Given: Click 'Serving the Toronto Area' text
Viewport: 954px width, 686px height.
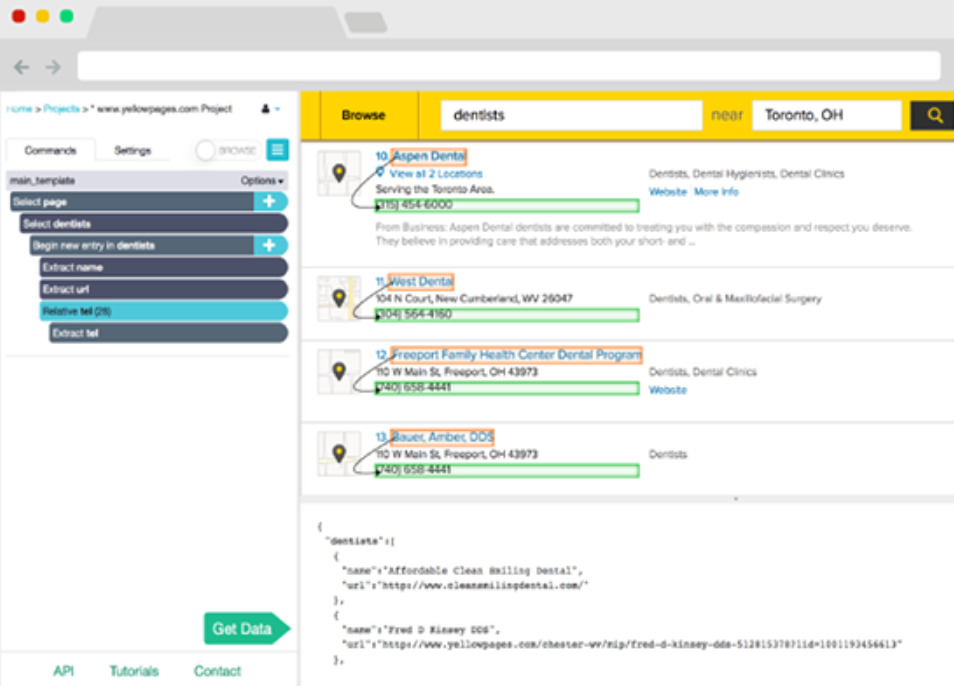Looking at the screenshot, I should (435, 189).
